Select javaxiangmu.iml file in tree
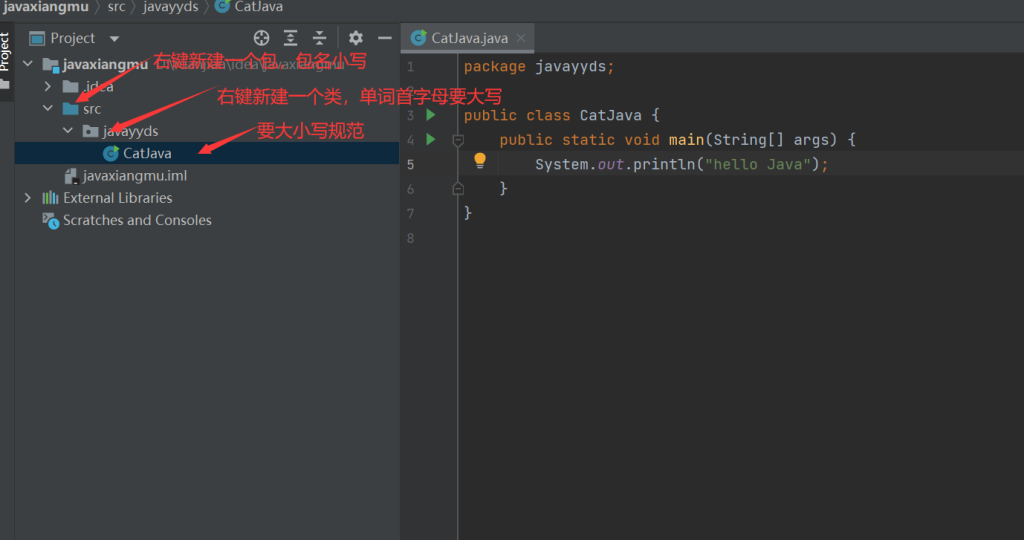 pyautogui.click(x=134, y=176)
